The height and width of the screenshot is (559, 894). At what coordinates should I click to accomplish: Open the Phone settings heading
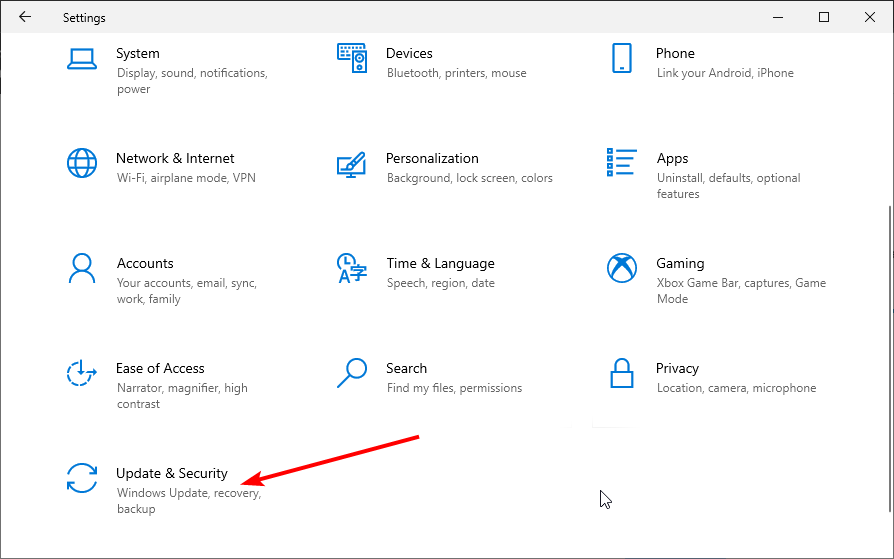[675, 54]
